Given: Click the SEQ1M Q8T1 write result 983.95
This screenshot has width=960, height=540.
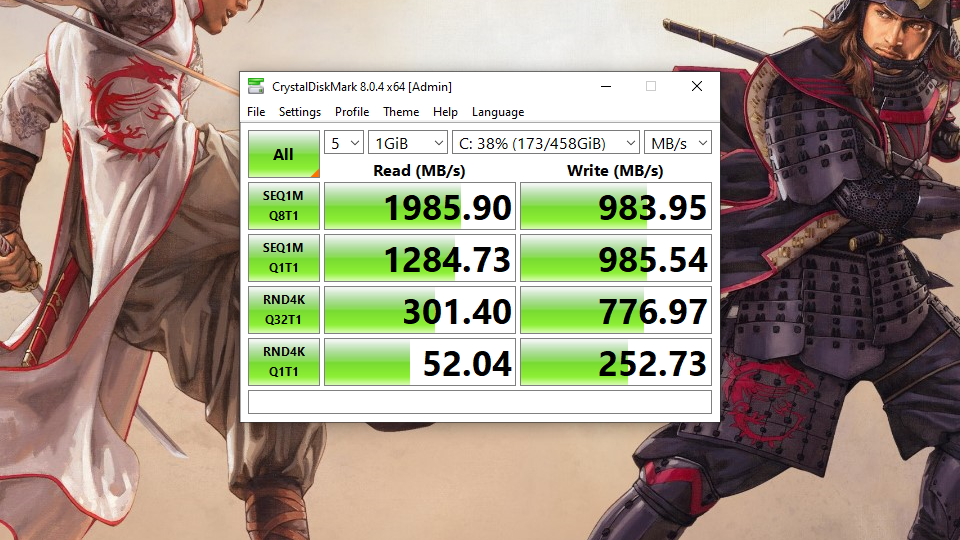Looking at the screenshot, I should point(616,206).
